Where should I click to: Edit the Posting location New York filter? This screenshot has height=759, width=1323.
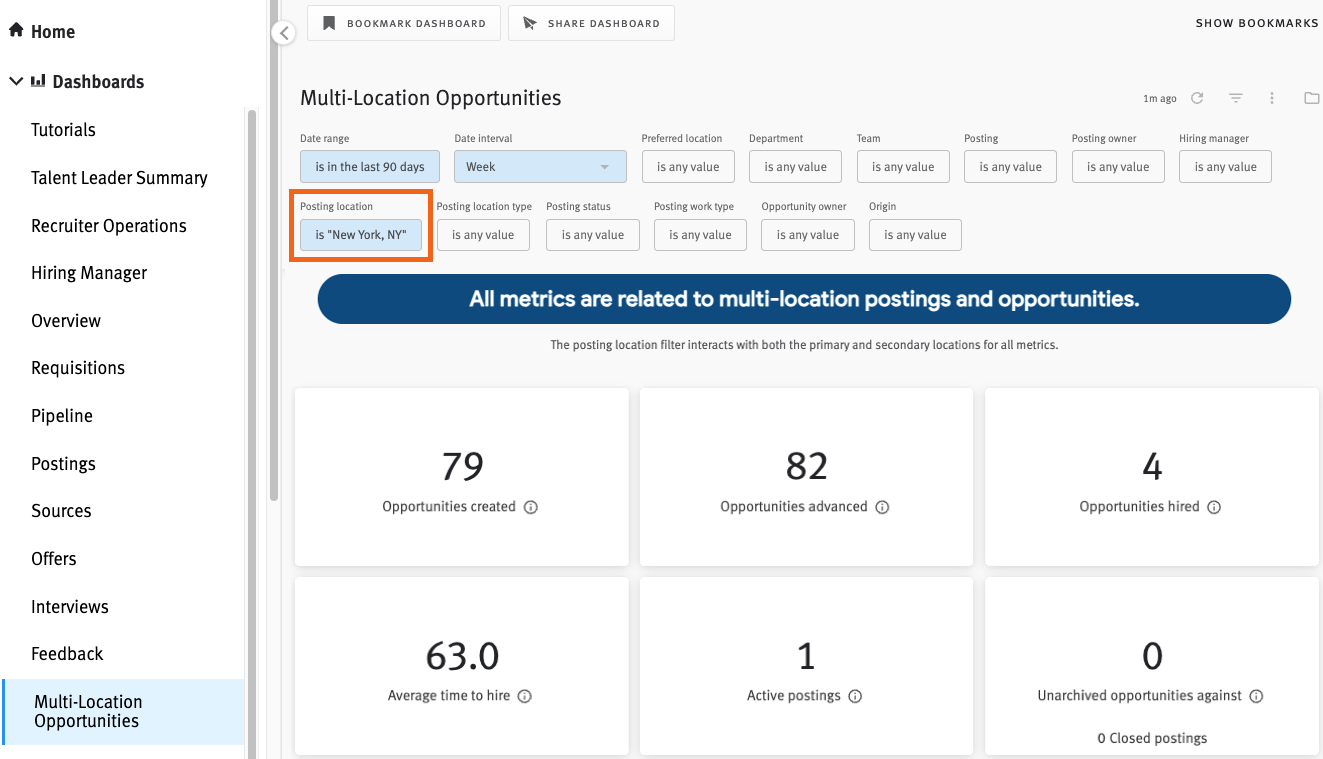361,235
